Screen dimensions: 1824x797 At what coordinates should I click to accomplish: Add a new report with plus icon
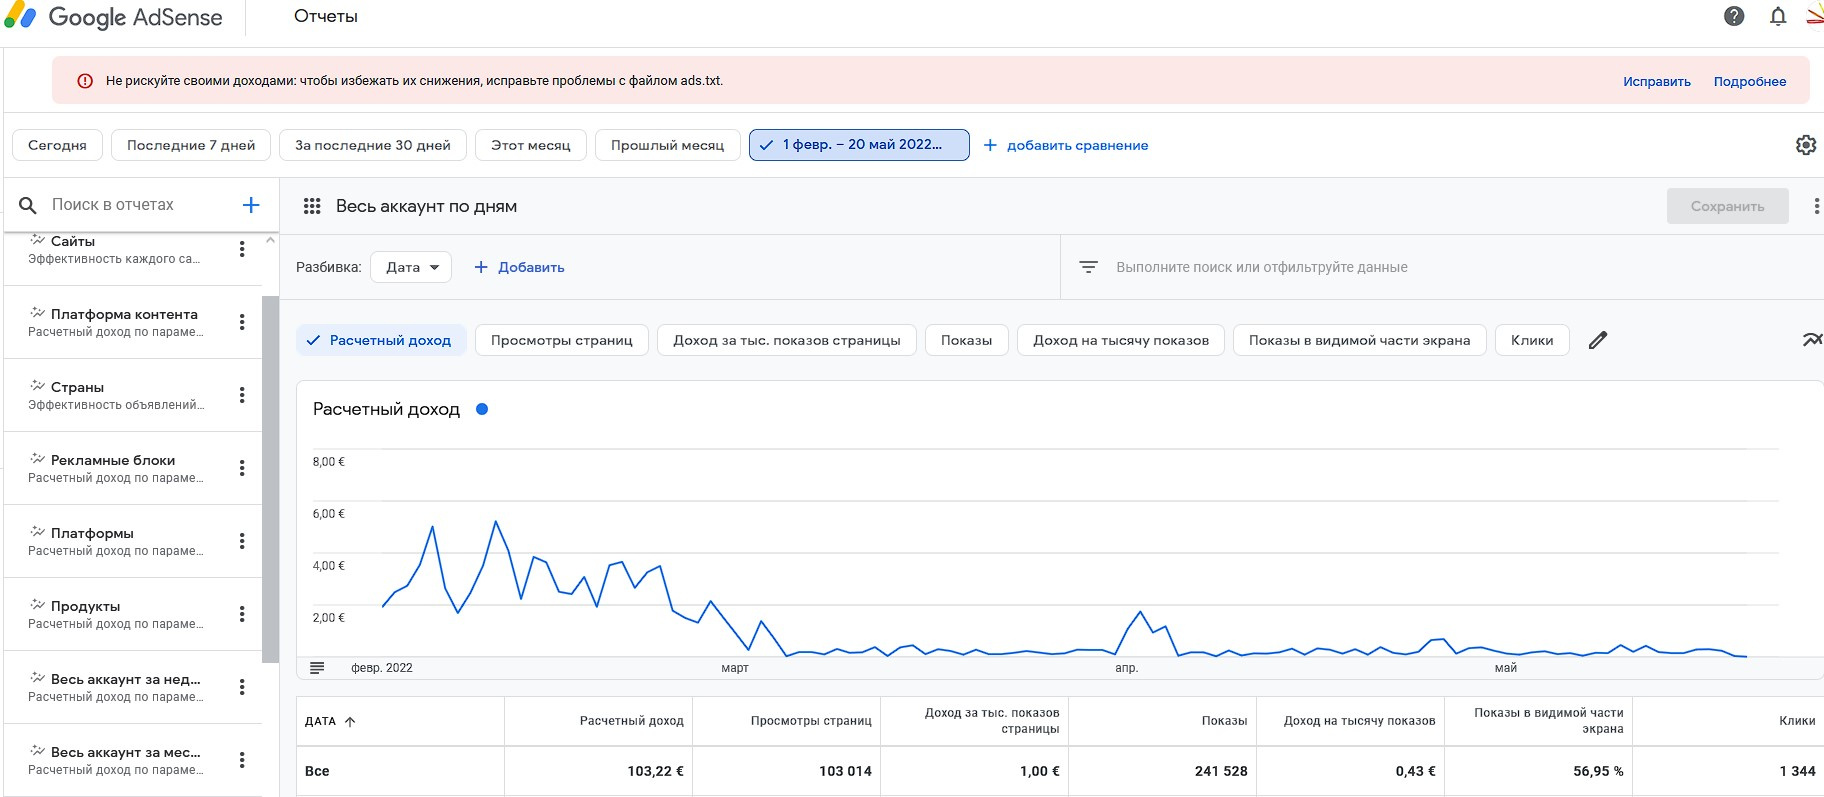[x=251, y=205]
